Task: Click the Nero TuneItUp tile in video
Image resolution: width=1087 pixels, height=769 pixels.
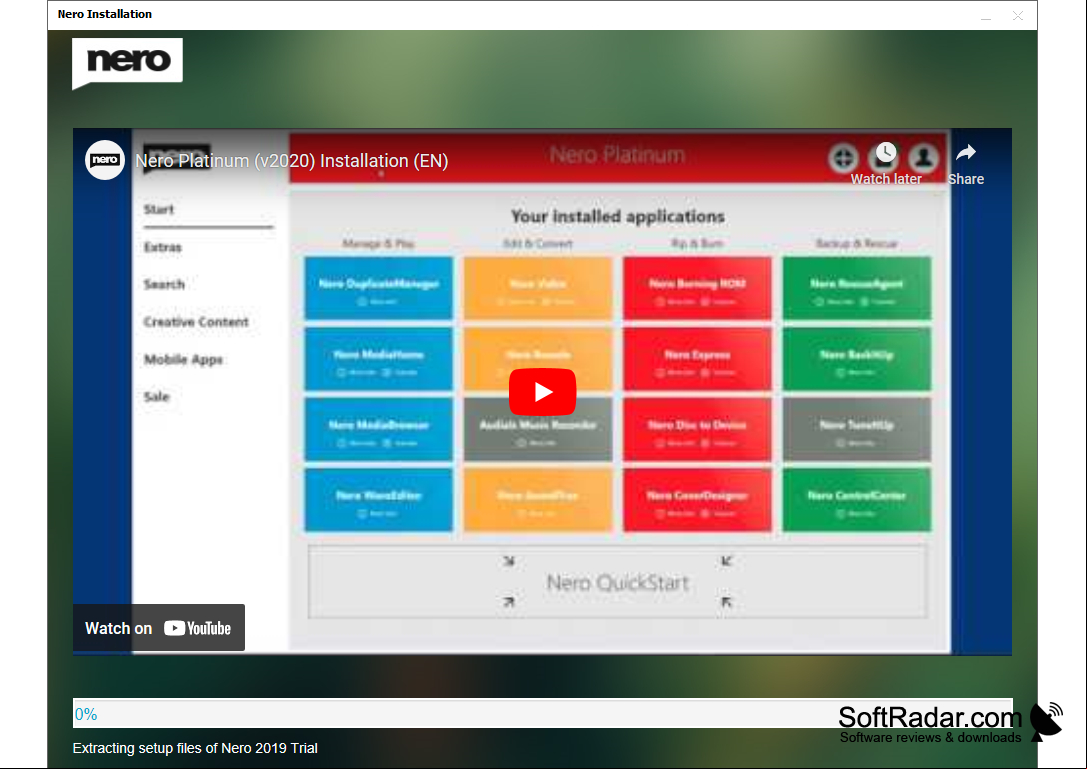Action: (857, 429)
